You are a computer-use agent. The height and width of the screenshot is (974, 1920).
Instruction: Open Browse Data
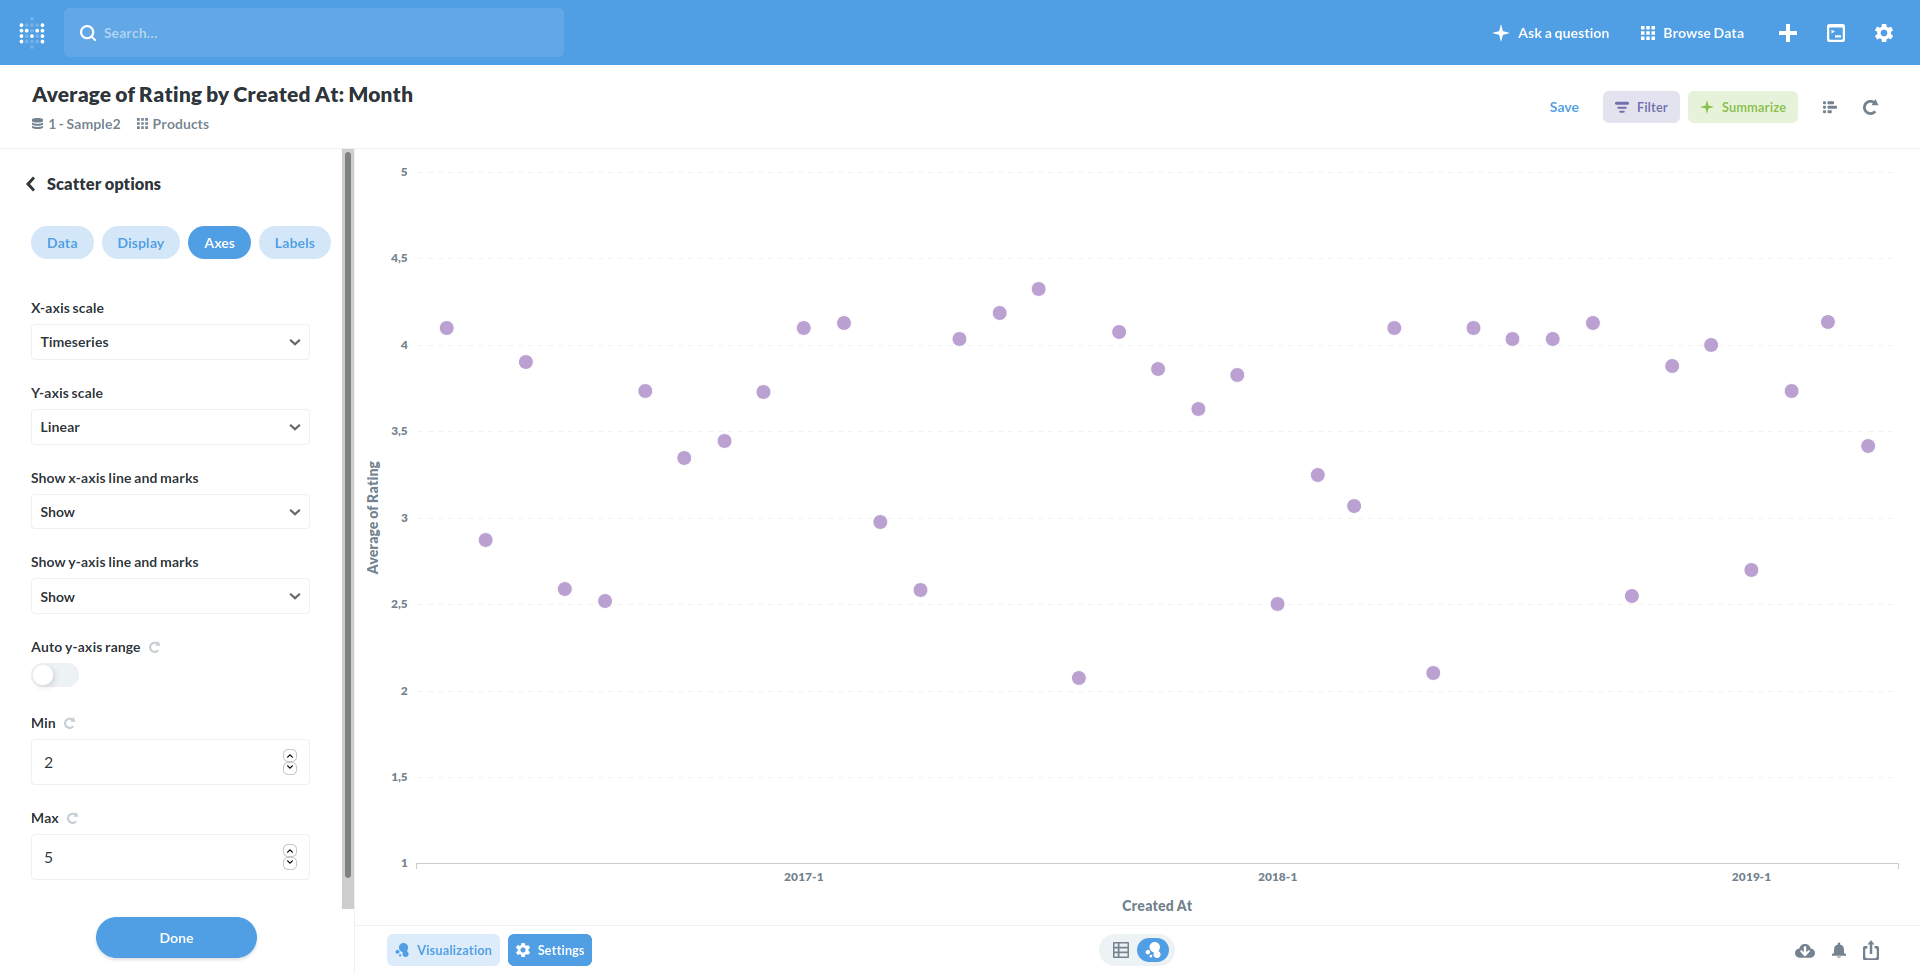[x=1691, y=32]
